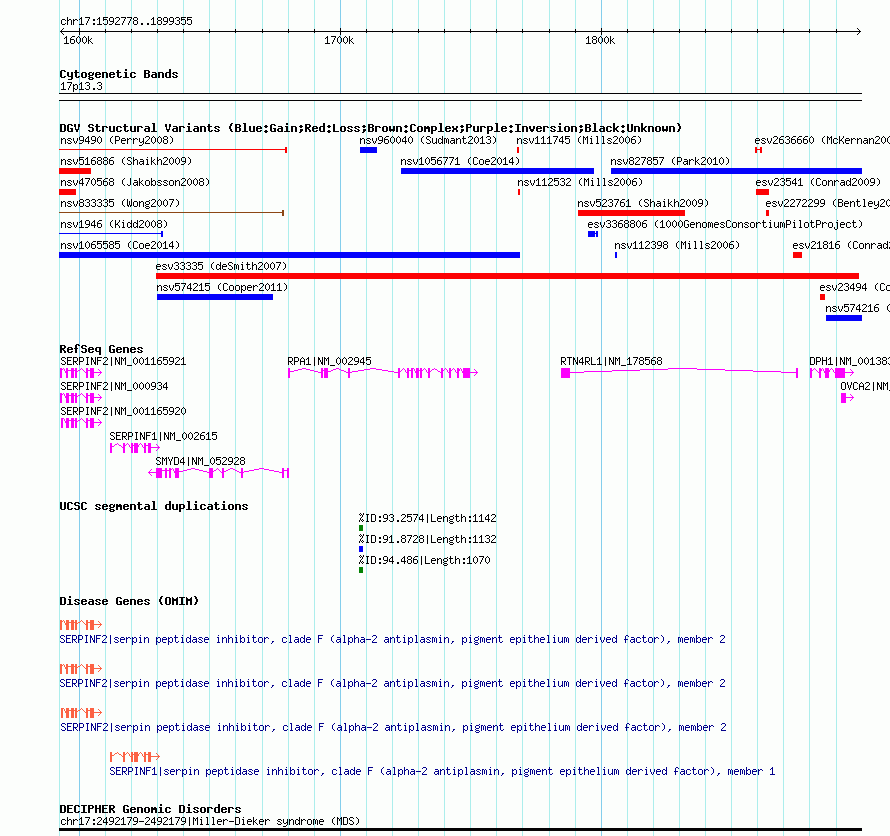
Task: Click the SERPINF1 NM_002615 gene glyph
Action: pos(135,448)
